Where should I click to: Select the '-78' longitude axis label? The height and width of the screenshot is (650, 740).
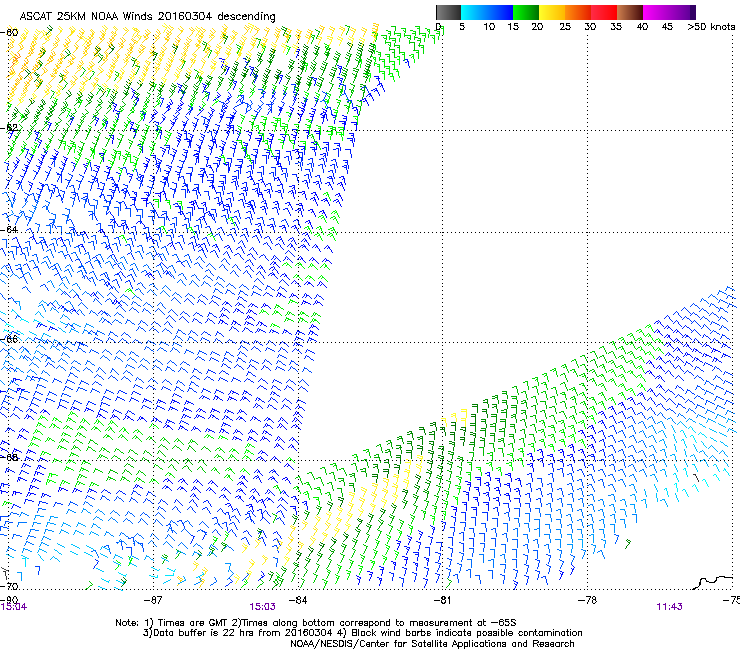pos(587,600)
